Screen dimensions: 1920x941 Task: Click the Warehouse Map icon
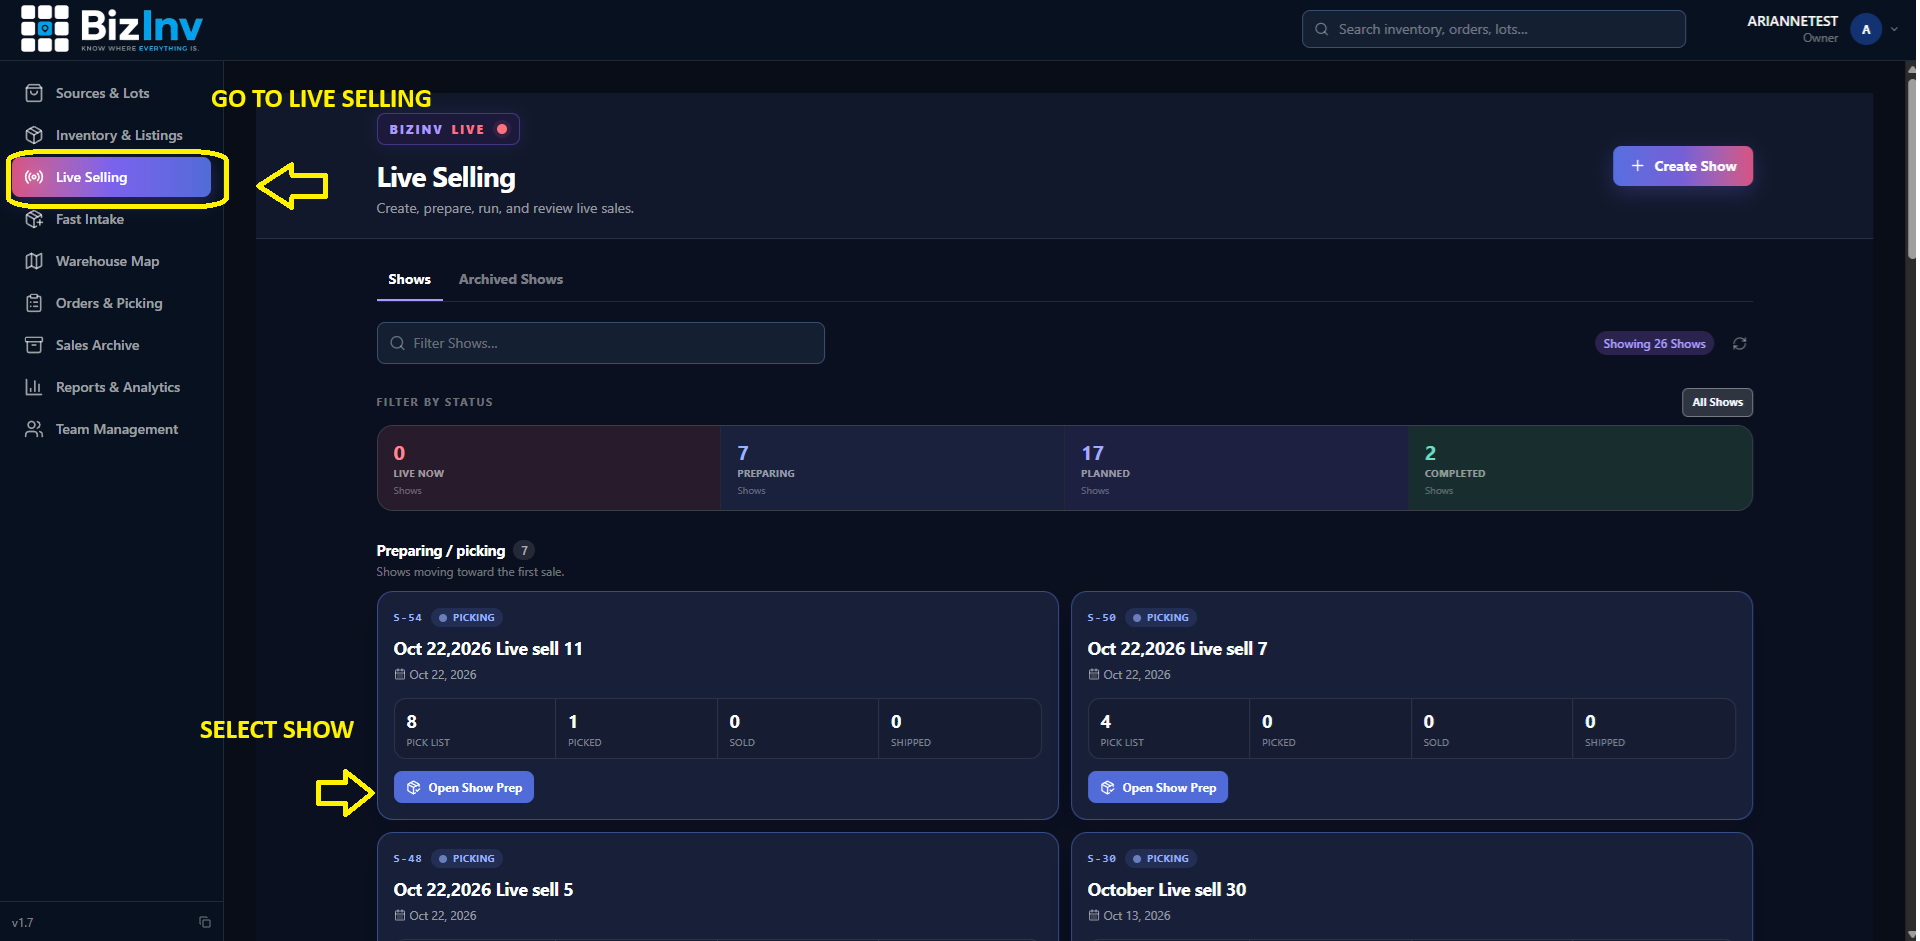[x=34, y=261]
